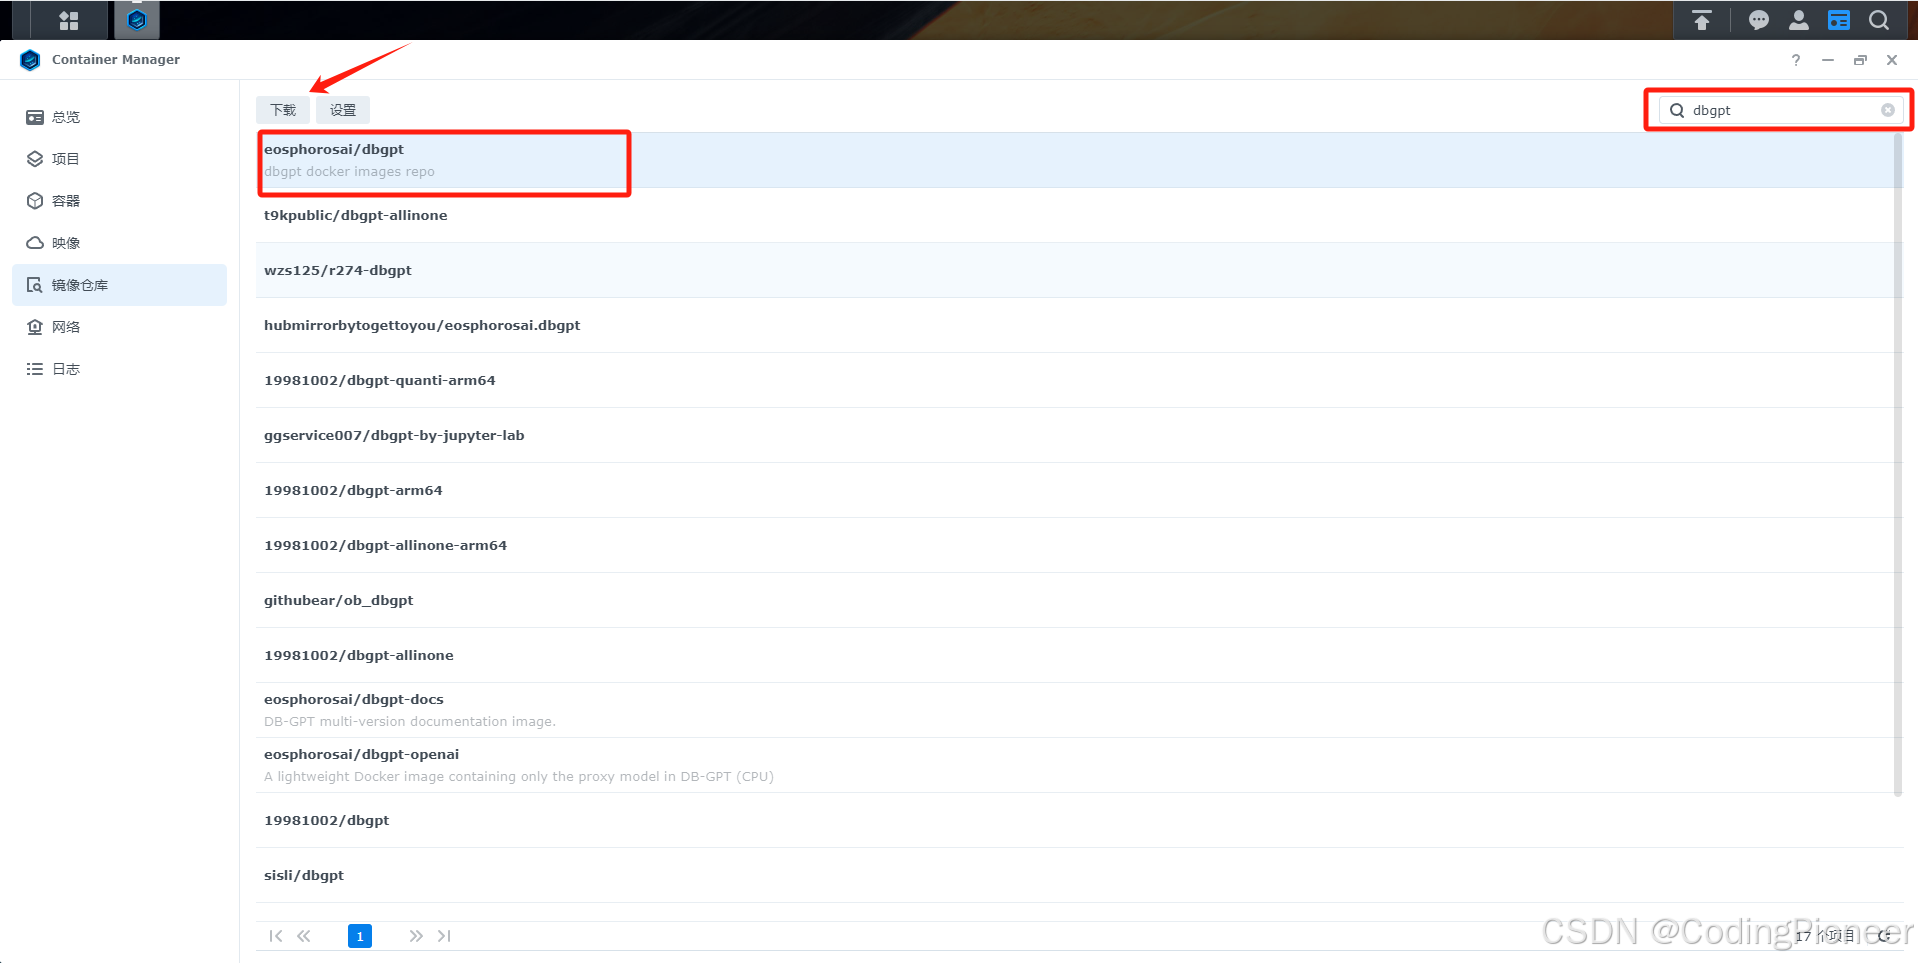Open 项目 projects in sidebar
The width and height of the screenshot is (1918, 963).
[119, 159]
